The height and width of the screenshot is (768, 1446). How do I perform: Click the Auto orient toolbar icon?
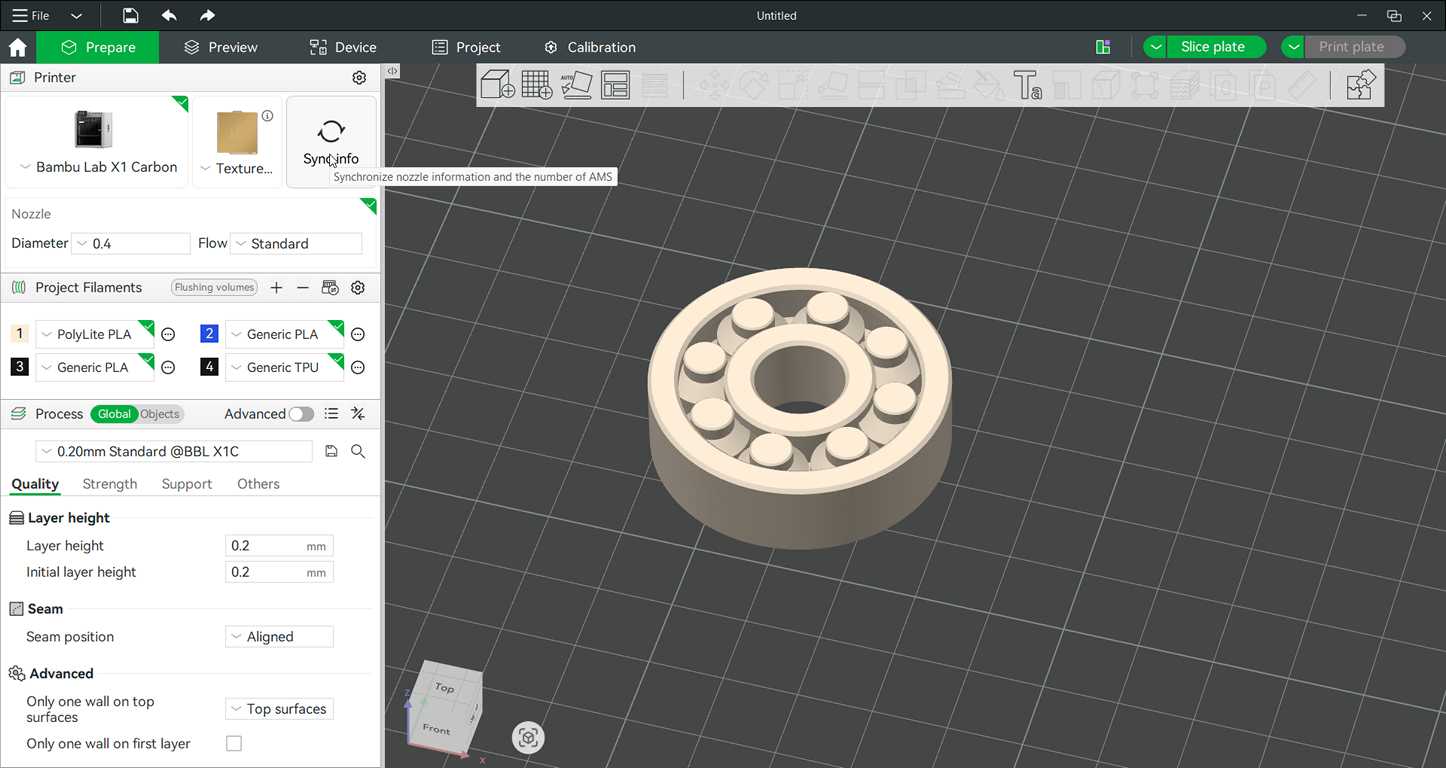point(576,84)
